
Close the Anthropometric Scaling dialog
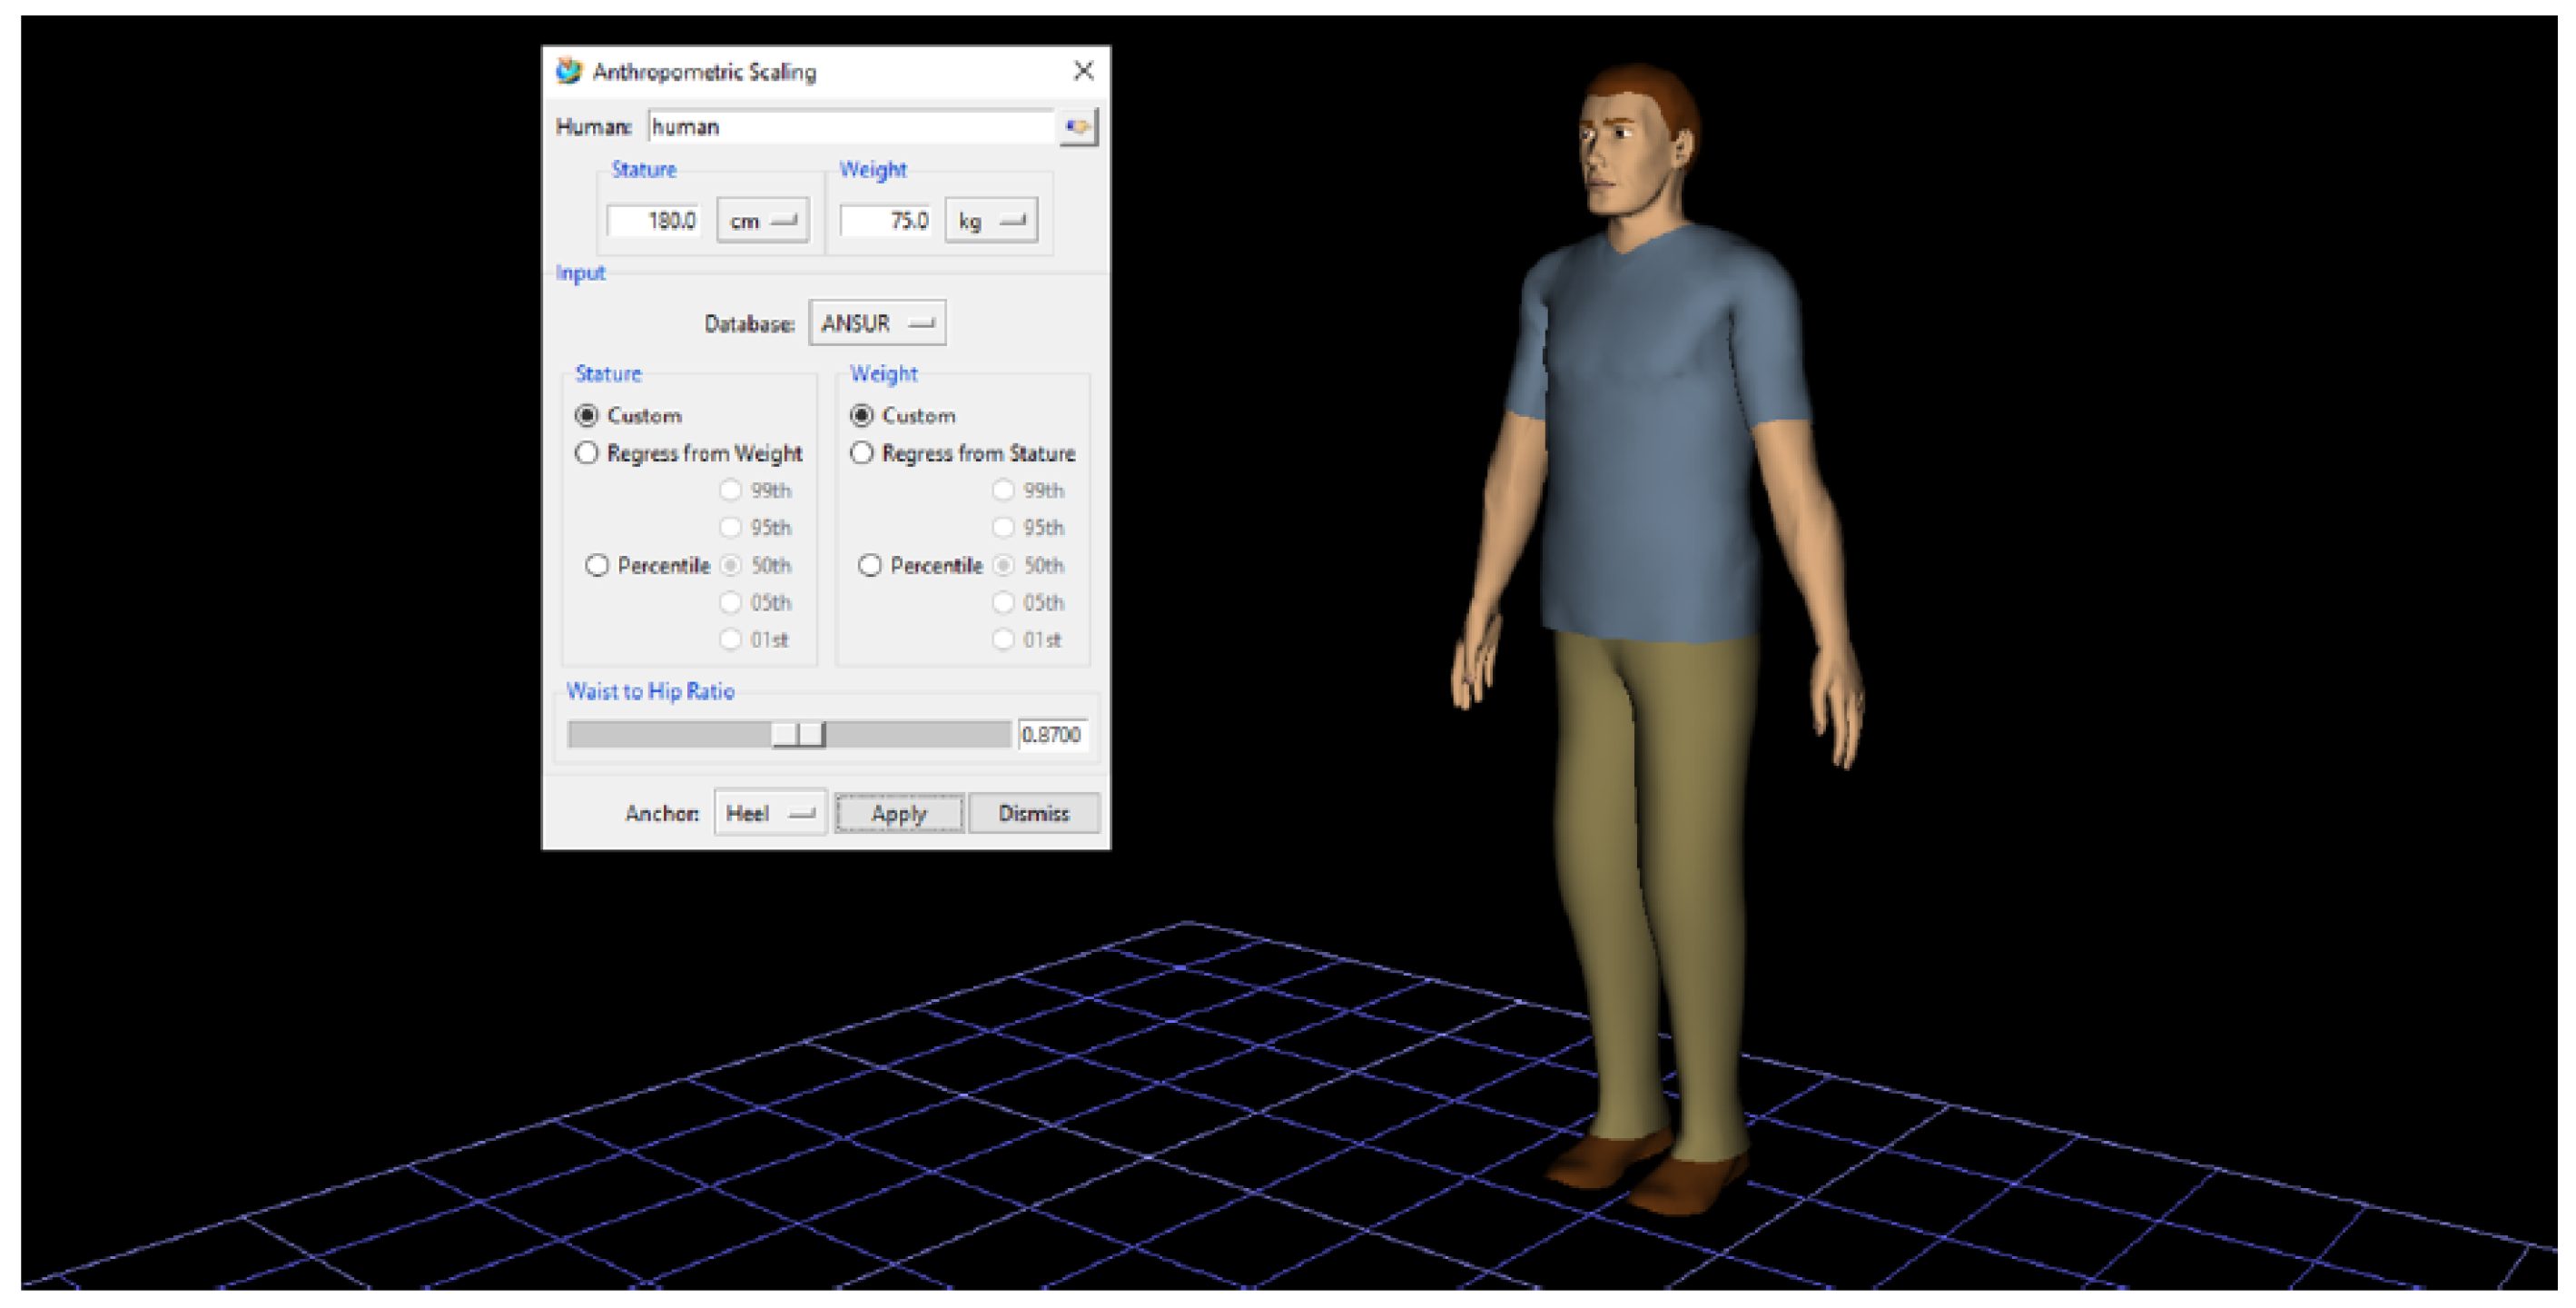coord(1083,71)
